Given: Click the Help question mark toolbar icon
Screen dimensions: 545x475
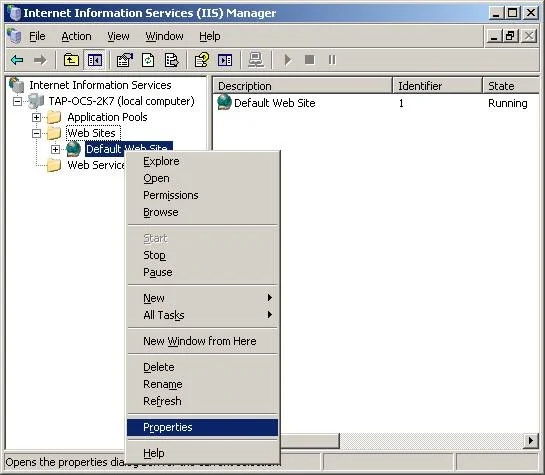Looking at the screenshot, I should tap(202, 60).
